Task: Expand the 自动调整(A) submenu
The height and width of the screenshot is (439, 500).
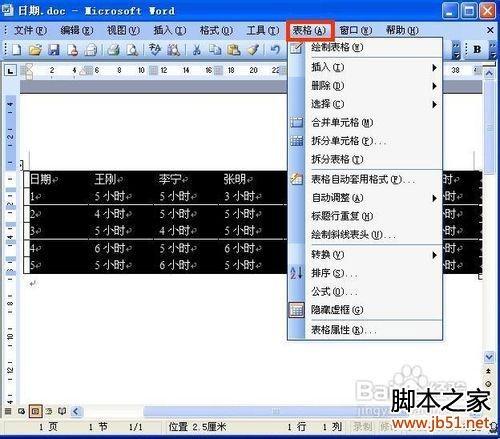Action: [x=365, y=198]
